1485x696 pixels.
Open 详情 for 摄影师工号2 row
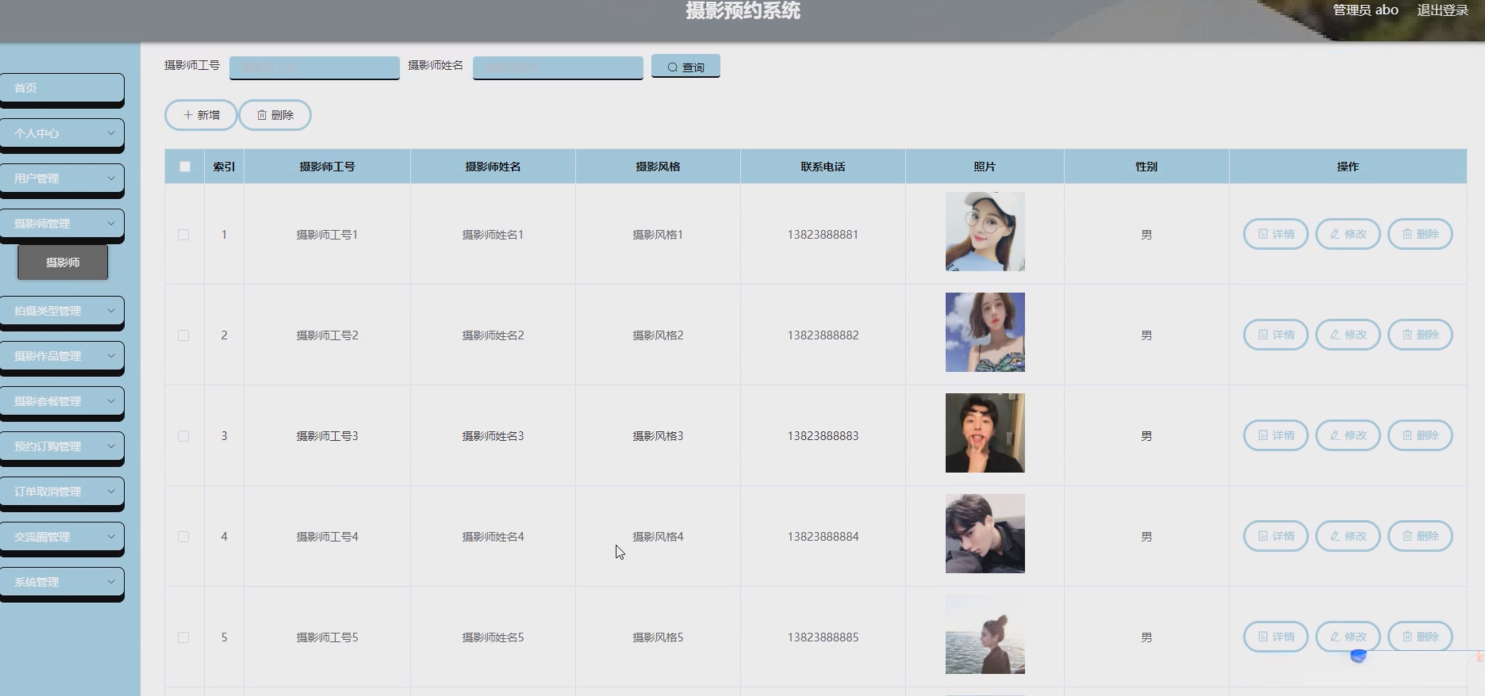click(x=1275, y=335)
